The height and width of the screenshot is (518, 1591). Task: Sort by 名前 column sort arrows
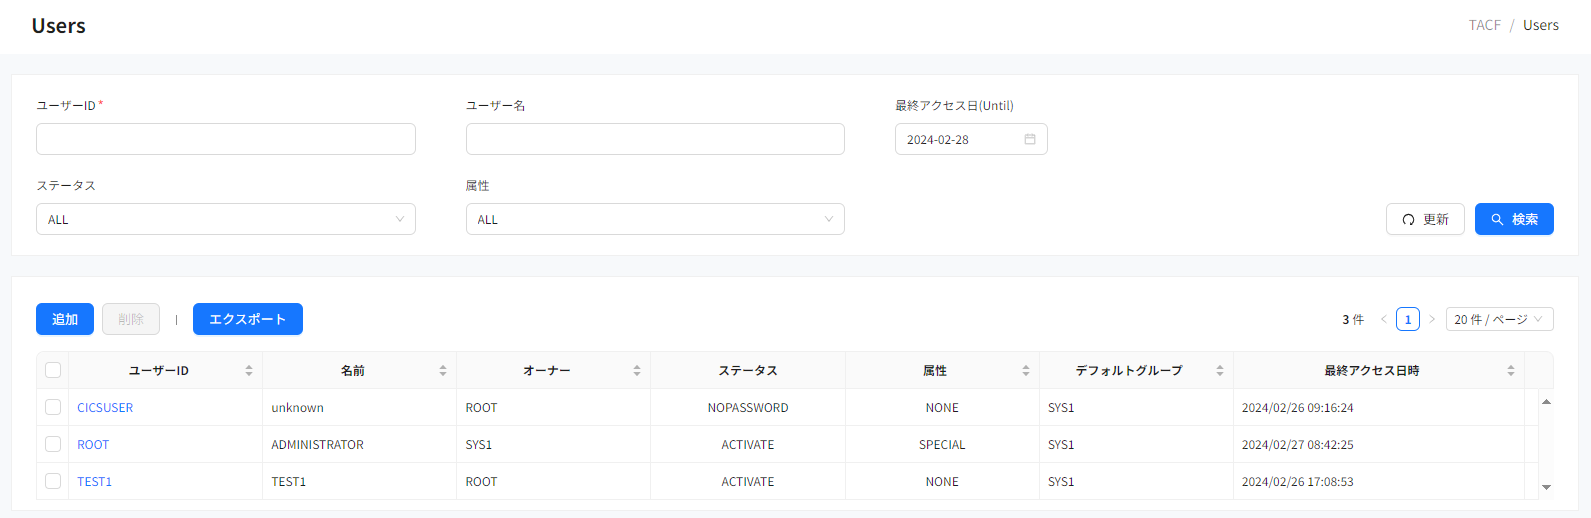tap(443, 371)
